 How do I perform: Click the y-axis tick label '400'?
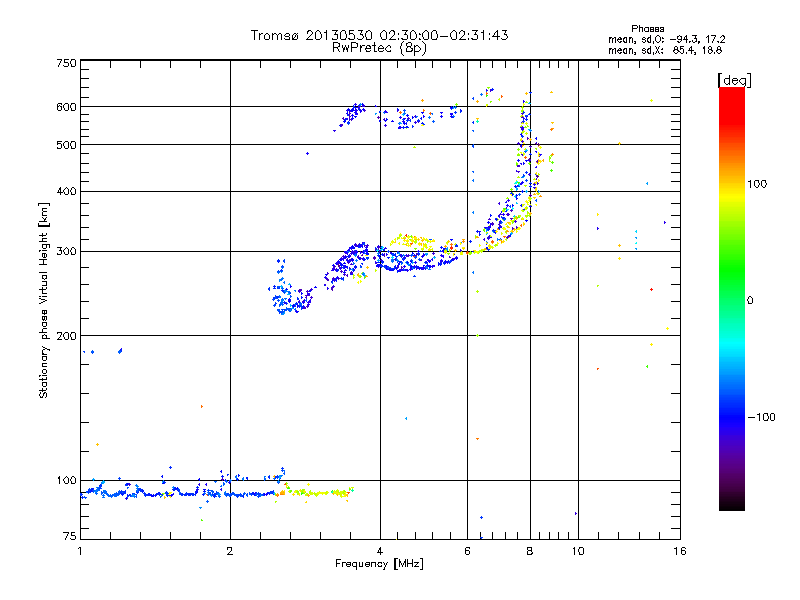tap(66, 191)
